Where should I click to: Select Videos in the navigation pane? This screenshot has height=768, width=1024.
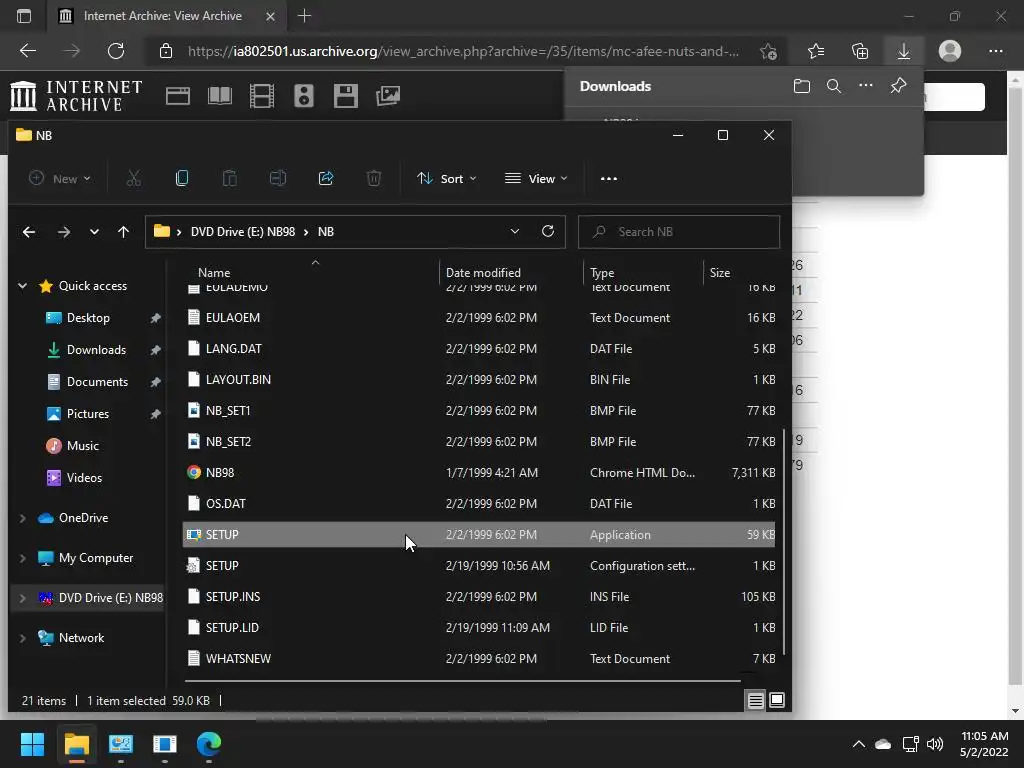tap(84, 478)
